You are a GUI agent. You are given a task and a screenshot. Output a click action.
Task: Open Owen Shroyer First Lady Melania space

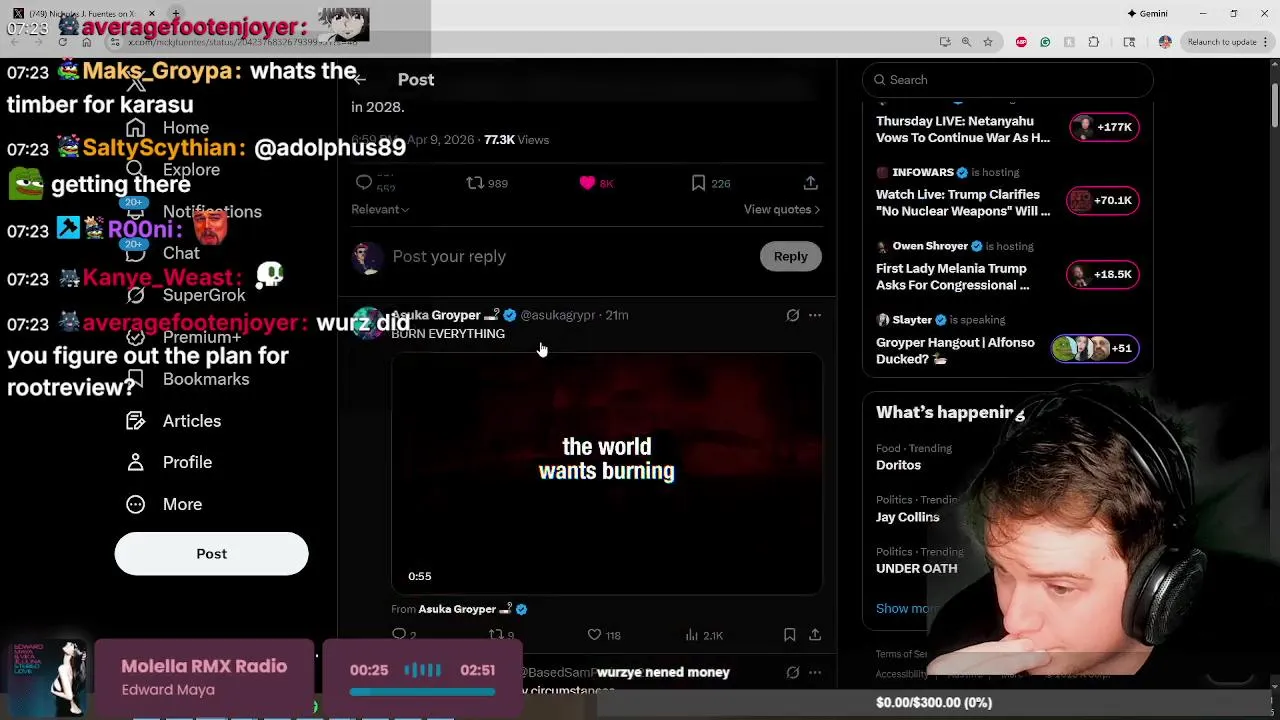coord(953,277)
